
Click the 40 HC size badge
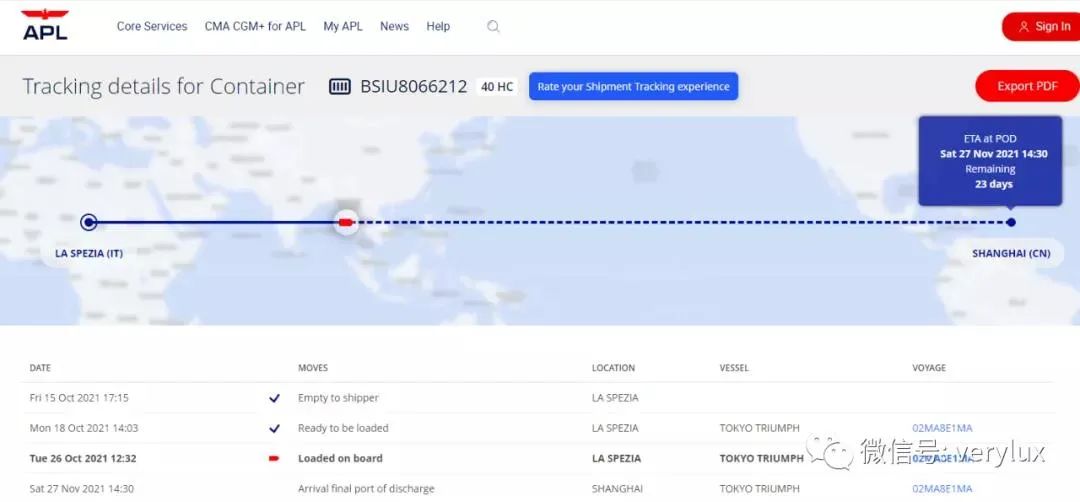pos(497,87)
